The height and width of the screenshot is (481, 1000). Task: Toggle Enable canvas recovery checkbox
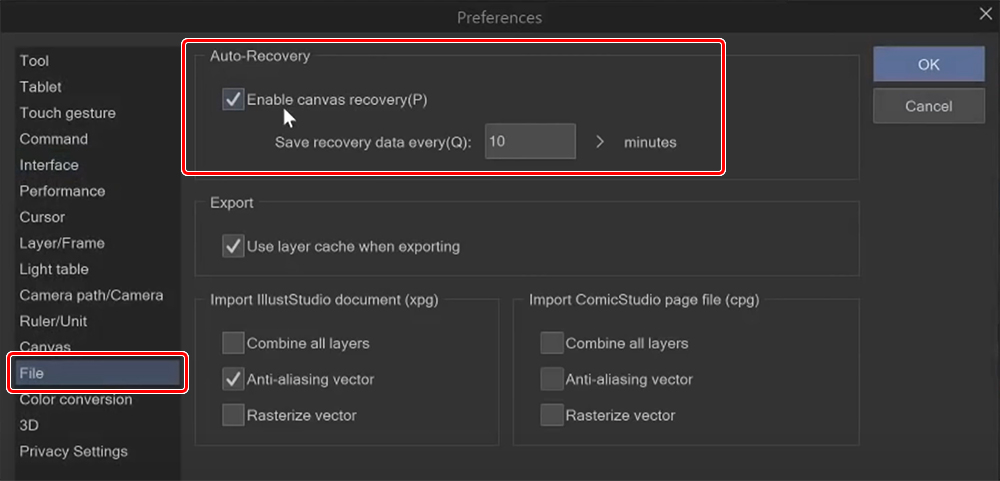point(233,99)
